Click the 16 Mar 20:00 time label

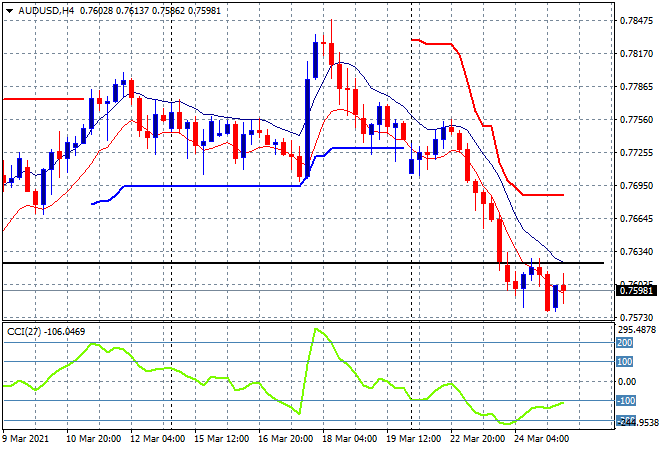pos(285,439)
